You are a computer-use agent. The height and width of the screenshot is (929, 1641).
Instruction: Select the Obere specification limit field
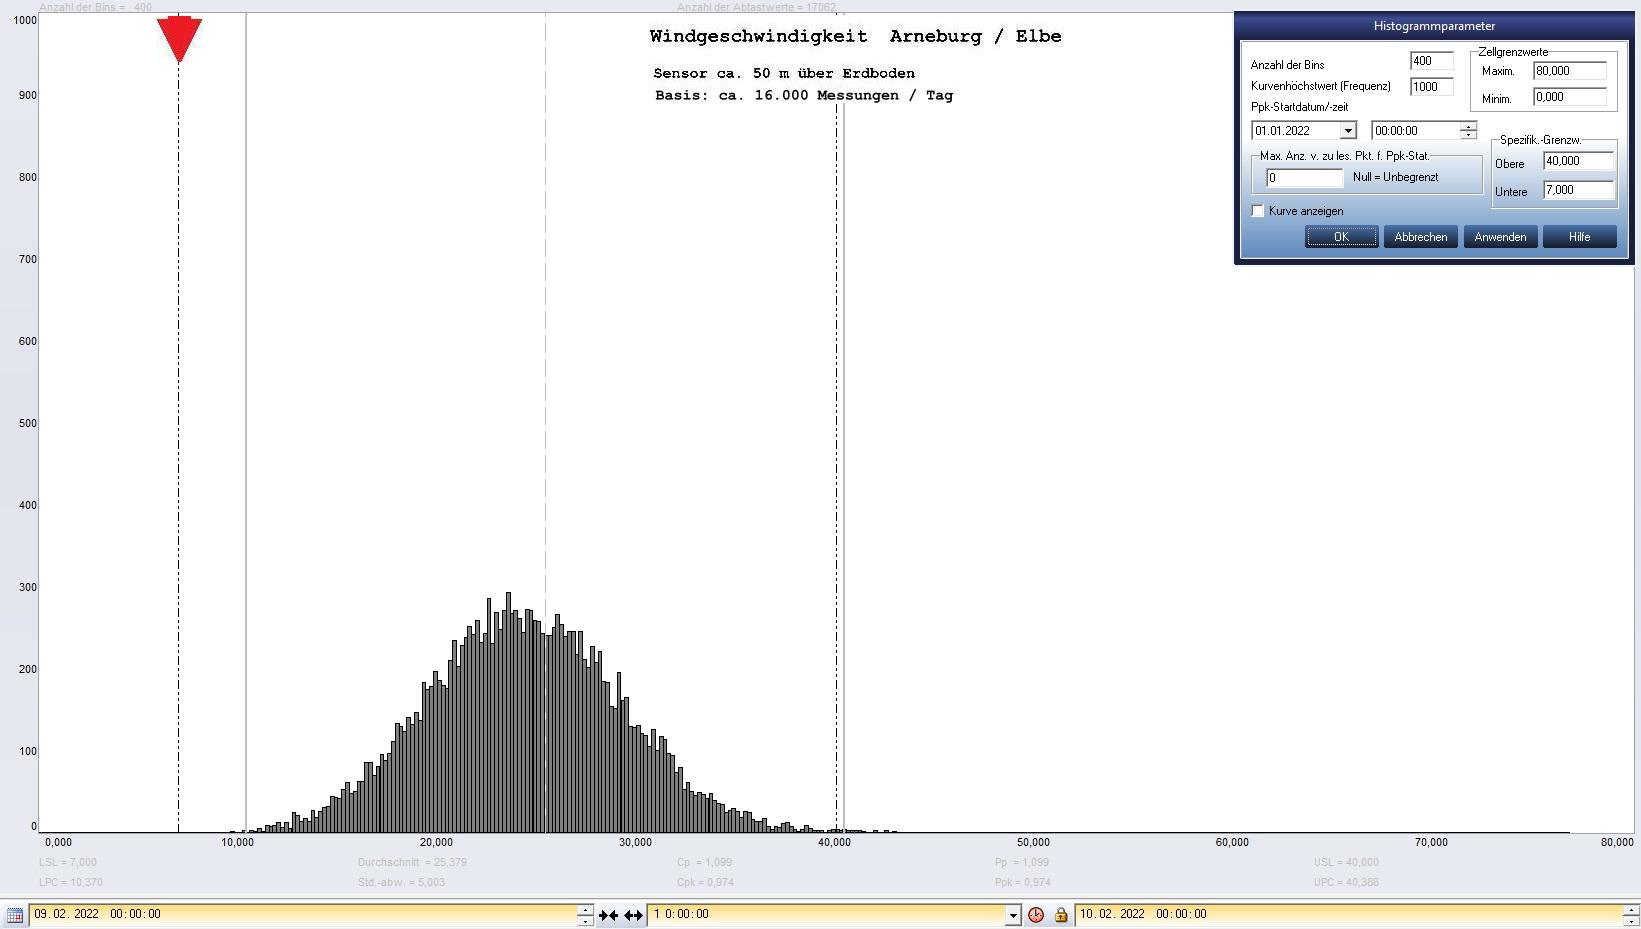1577,161
